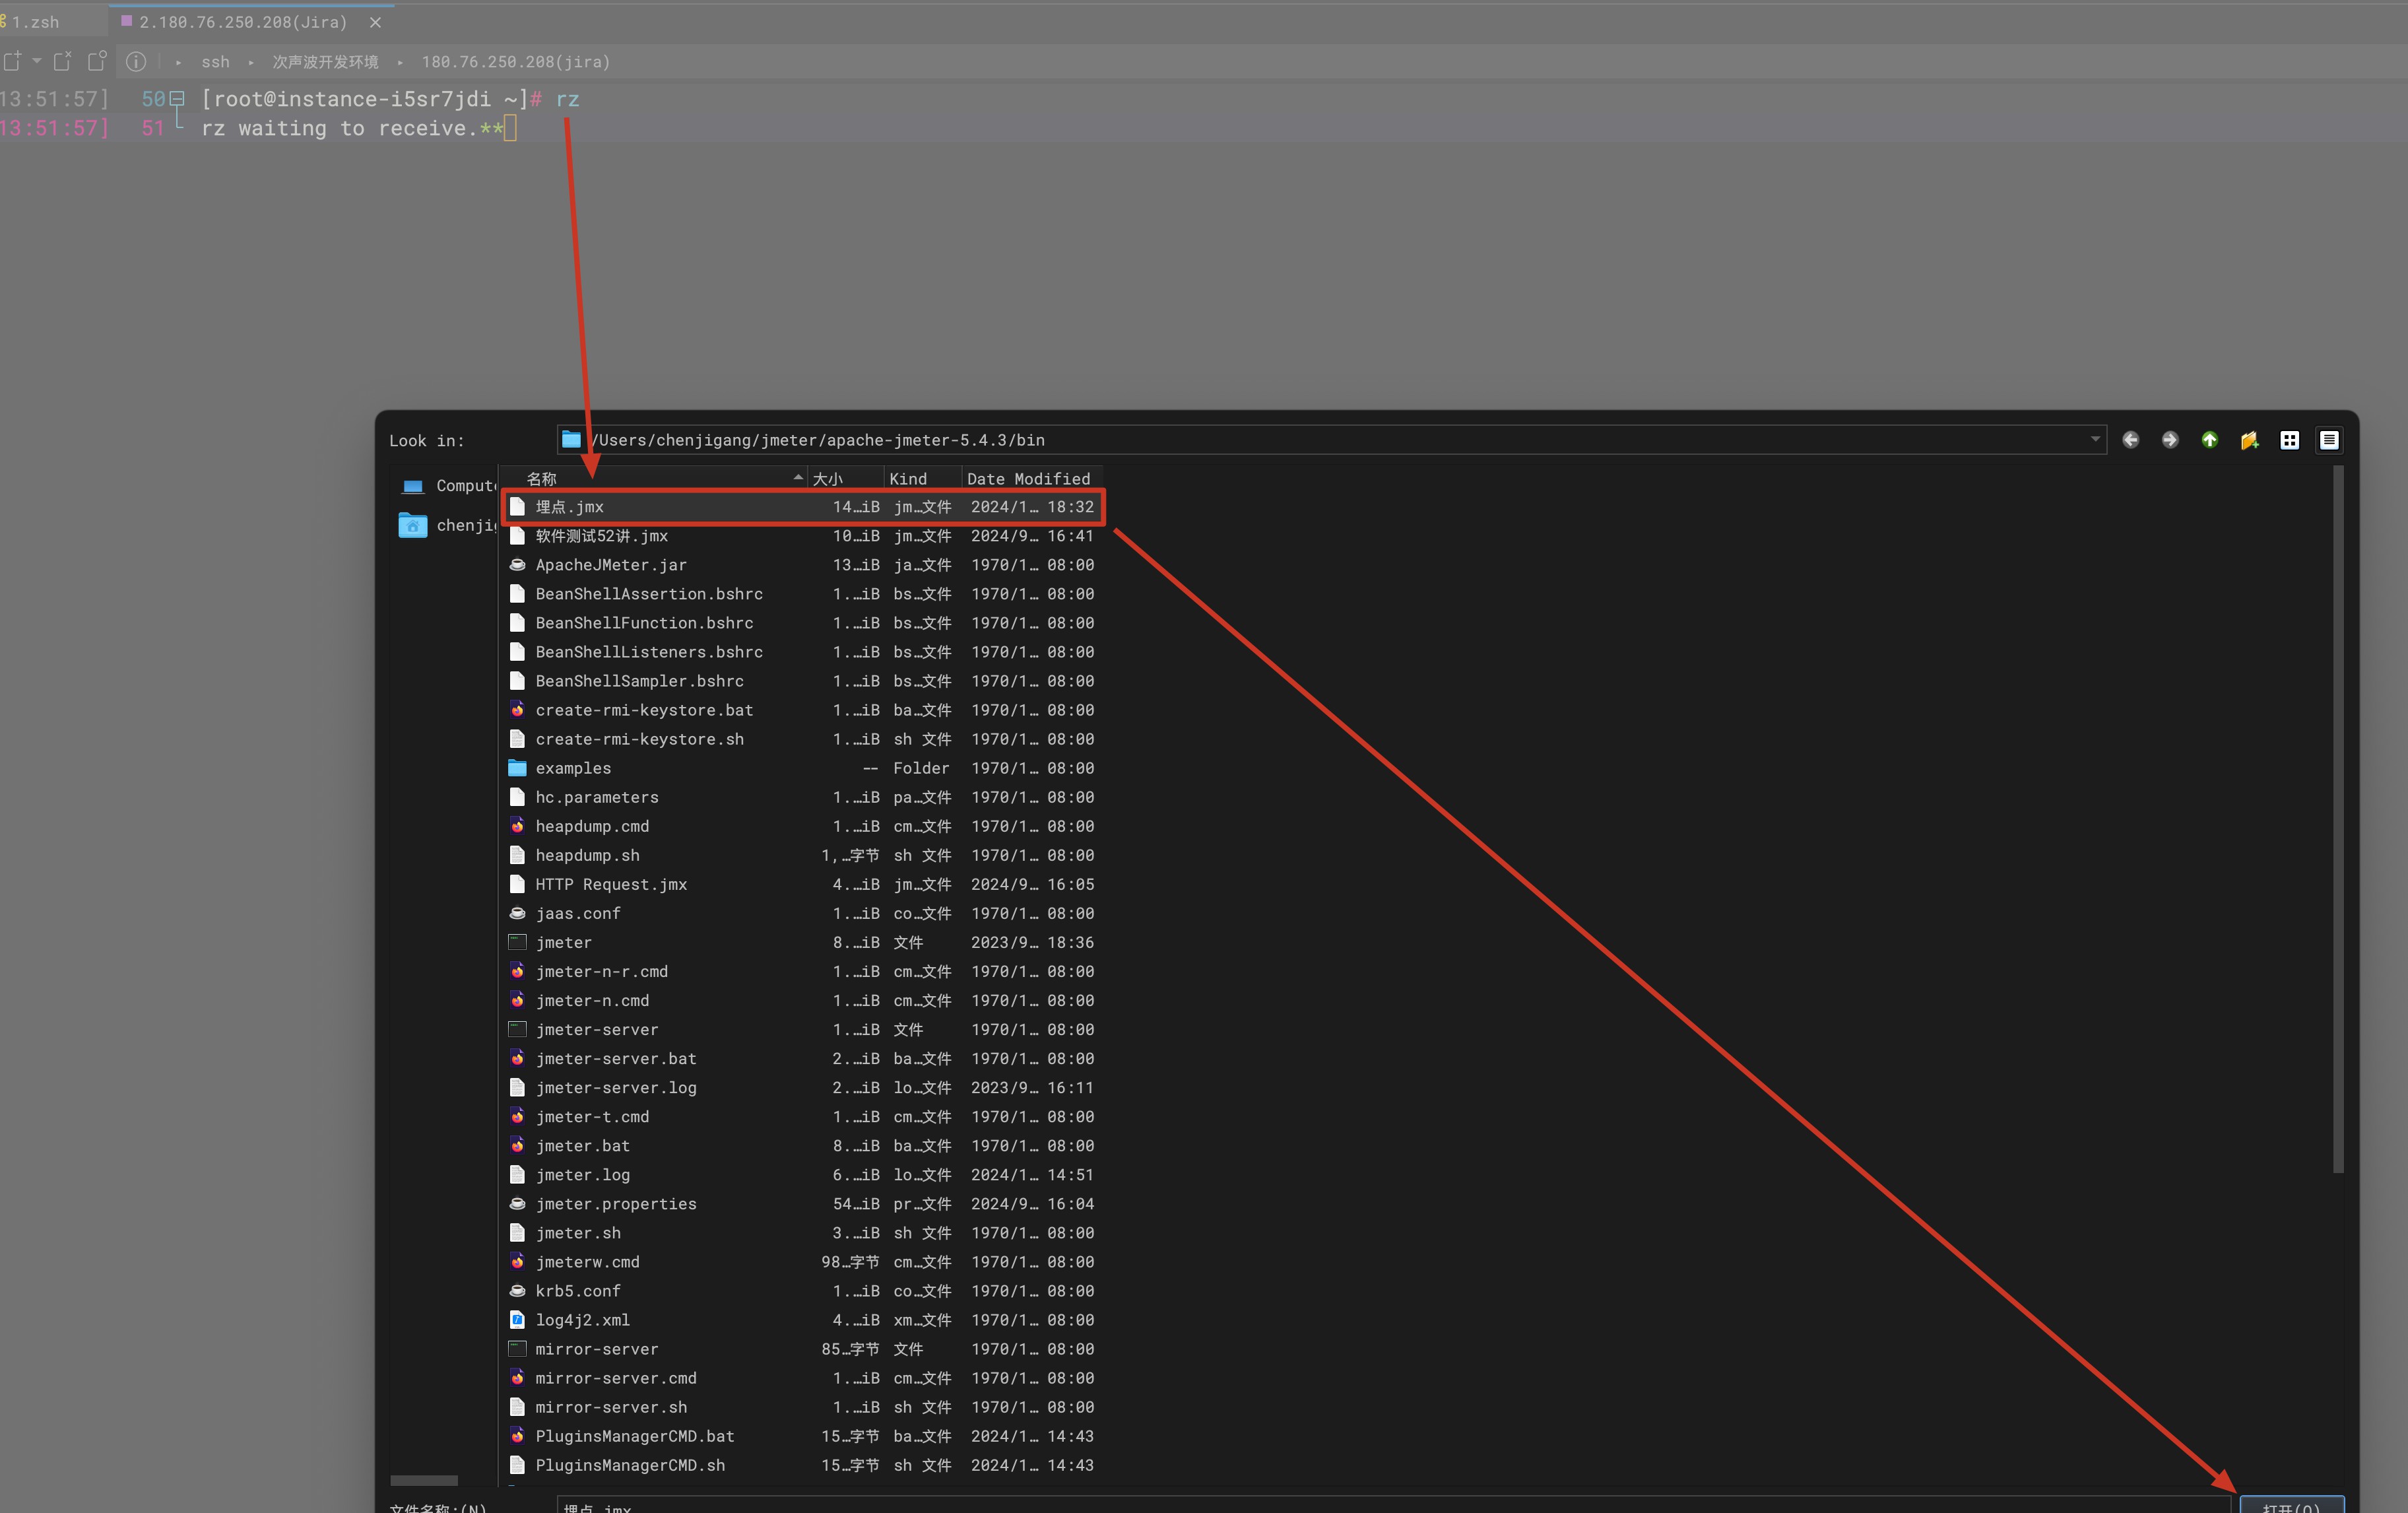Screen dimensions: 2408x1513
Task: Click the file list vertical scrollbar
Action: [x=2338, y=820]
